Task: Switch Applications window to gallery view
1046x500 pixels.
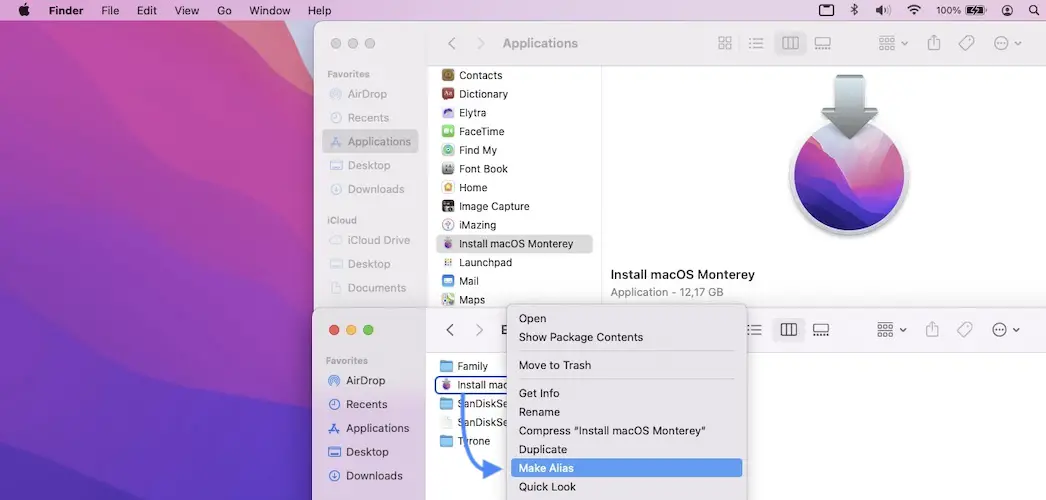Action: 823,44
